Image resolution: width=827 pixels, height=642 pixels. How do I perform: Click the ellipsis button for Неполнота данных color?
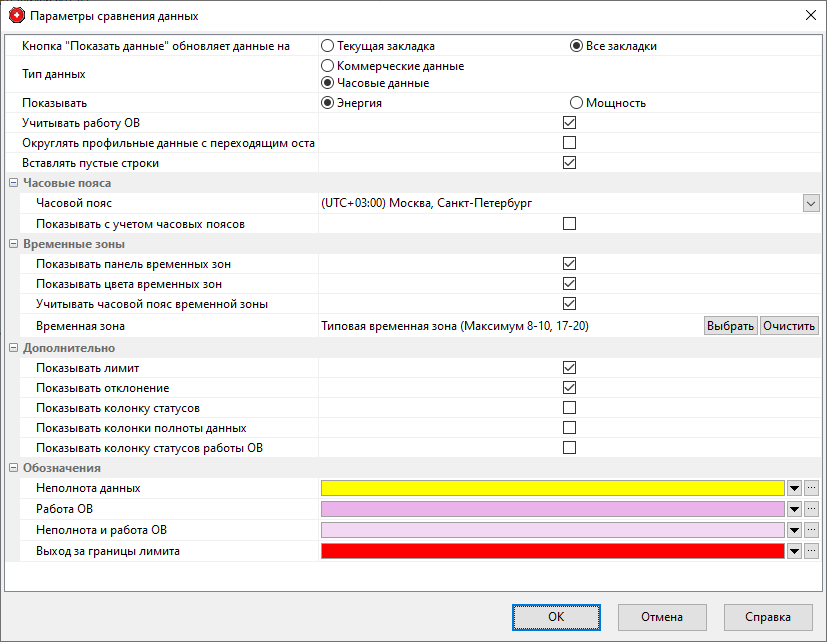[x=811, y=488]
